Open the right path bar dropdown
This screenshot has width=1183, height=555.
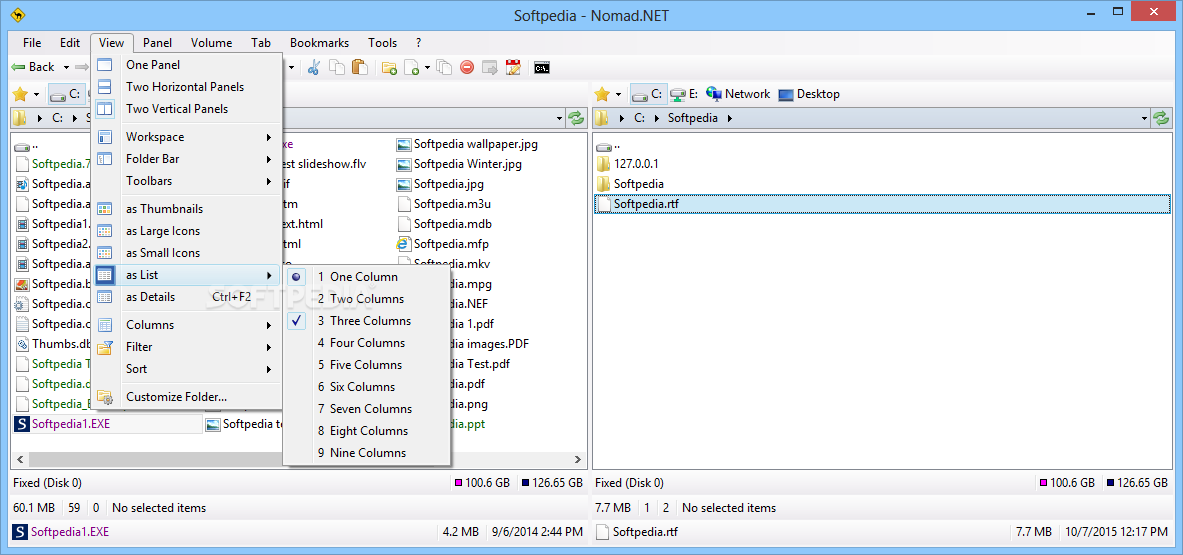[x=1145, y=118]
